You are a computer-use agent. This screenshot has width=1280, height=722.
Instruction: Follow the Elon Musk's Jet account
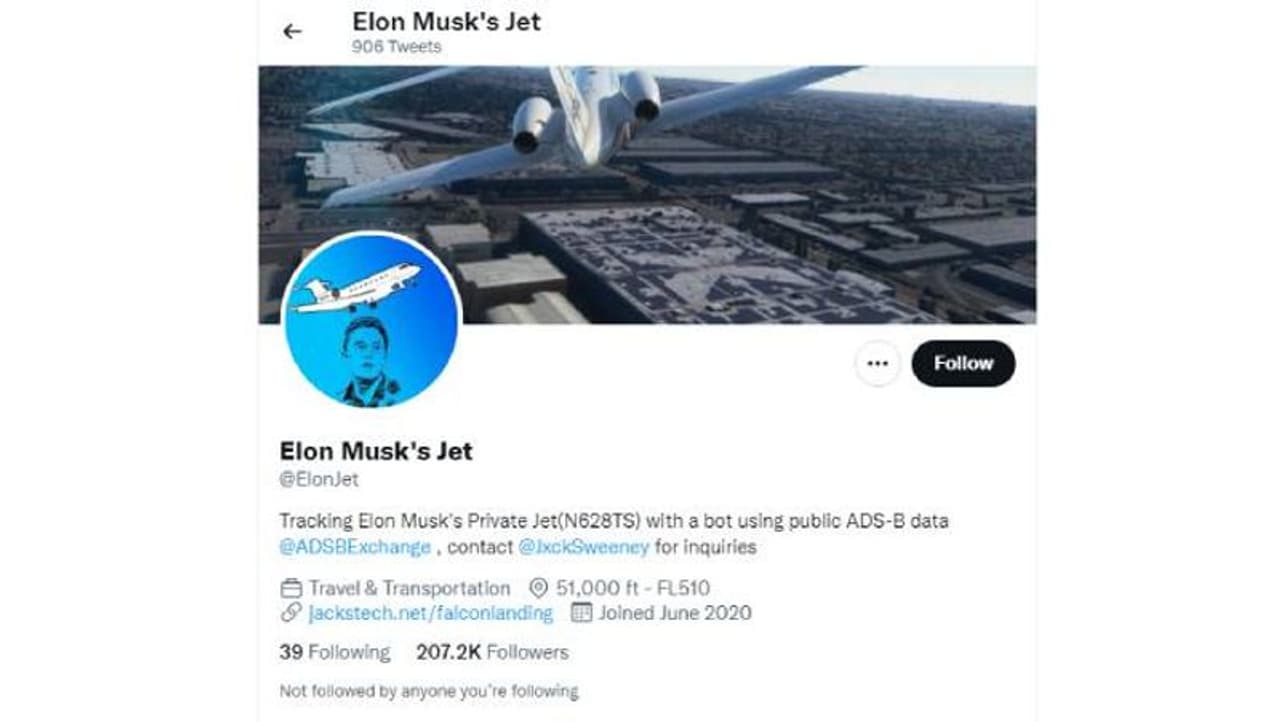point(963,363)
